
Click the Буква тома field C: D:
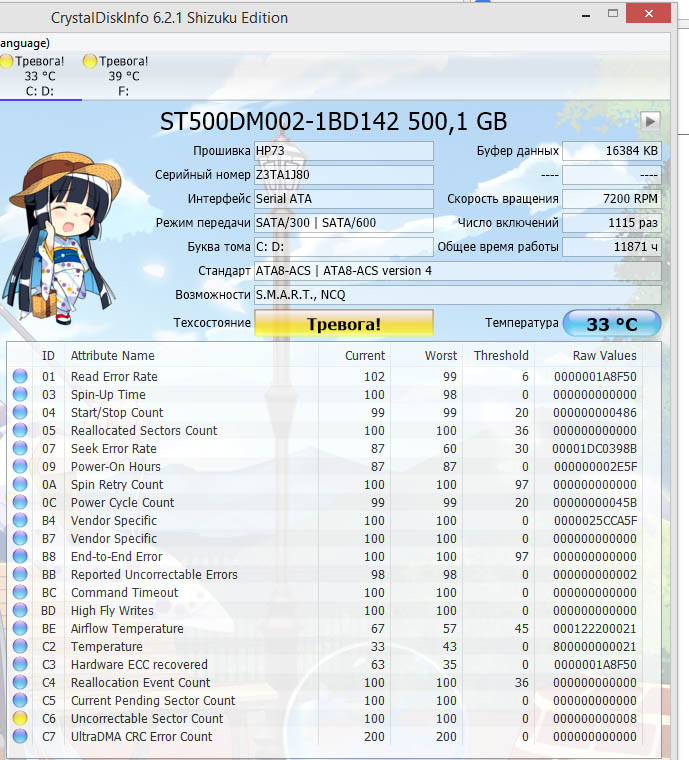(344, 247)
